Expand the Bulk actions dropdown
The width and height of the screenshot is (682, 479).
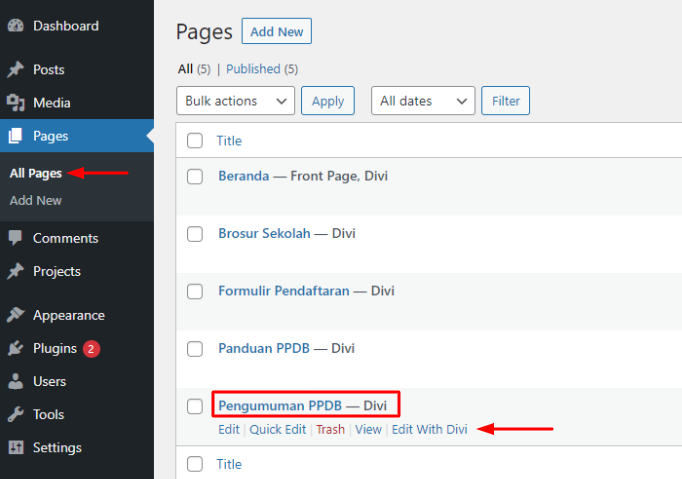[x=235, y=101]
